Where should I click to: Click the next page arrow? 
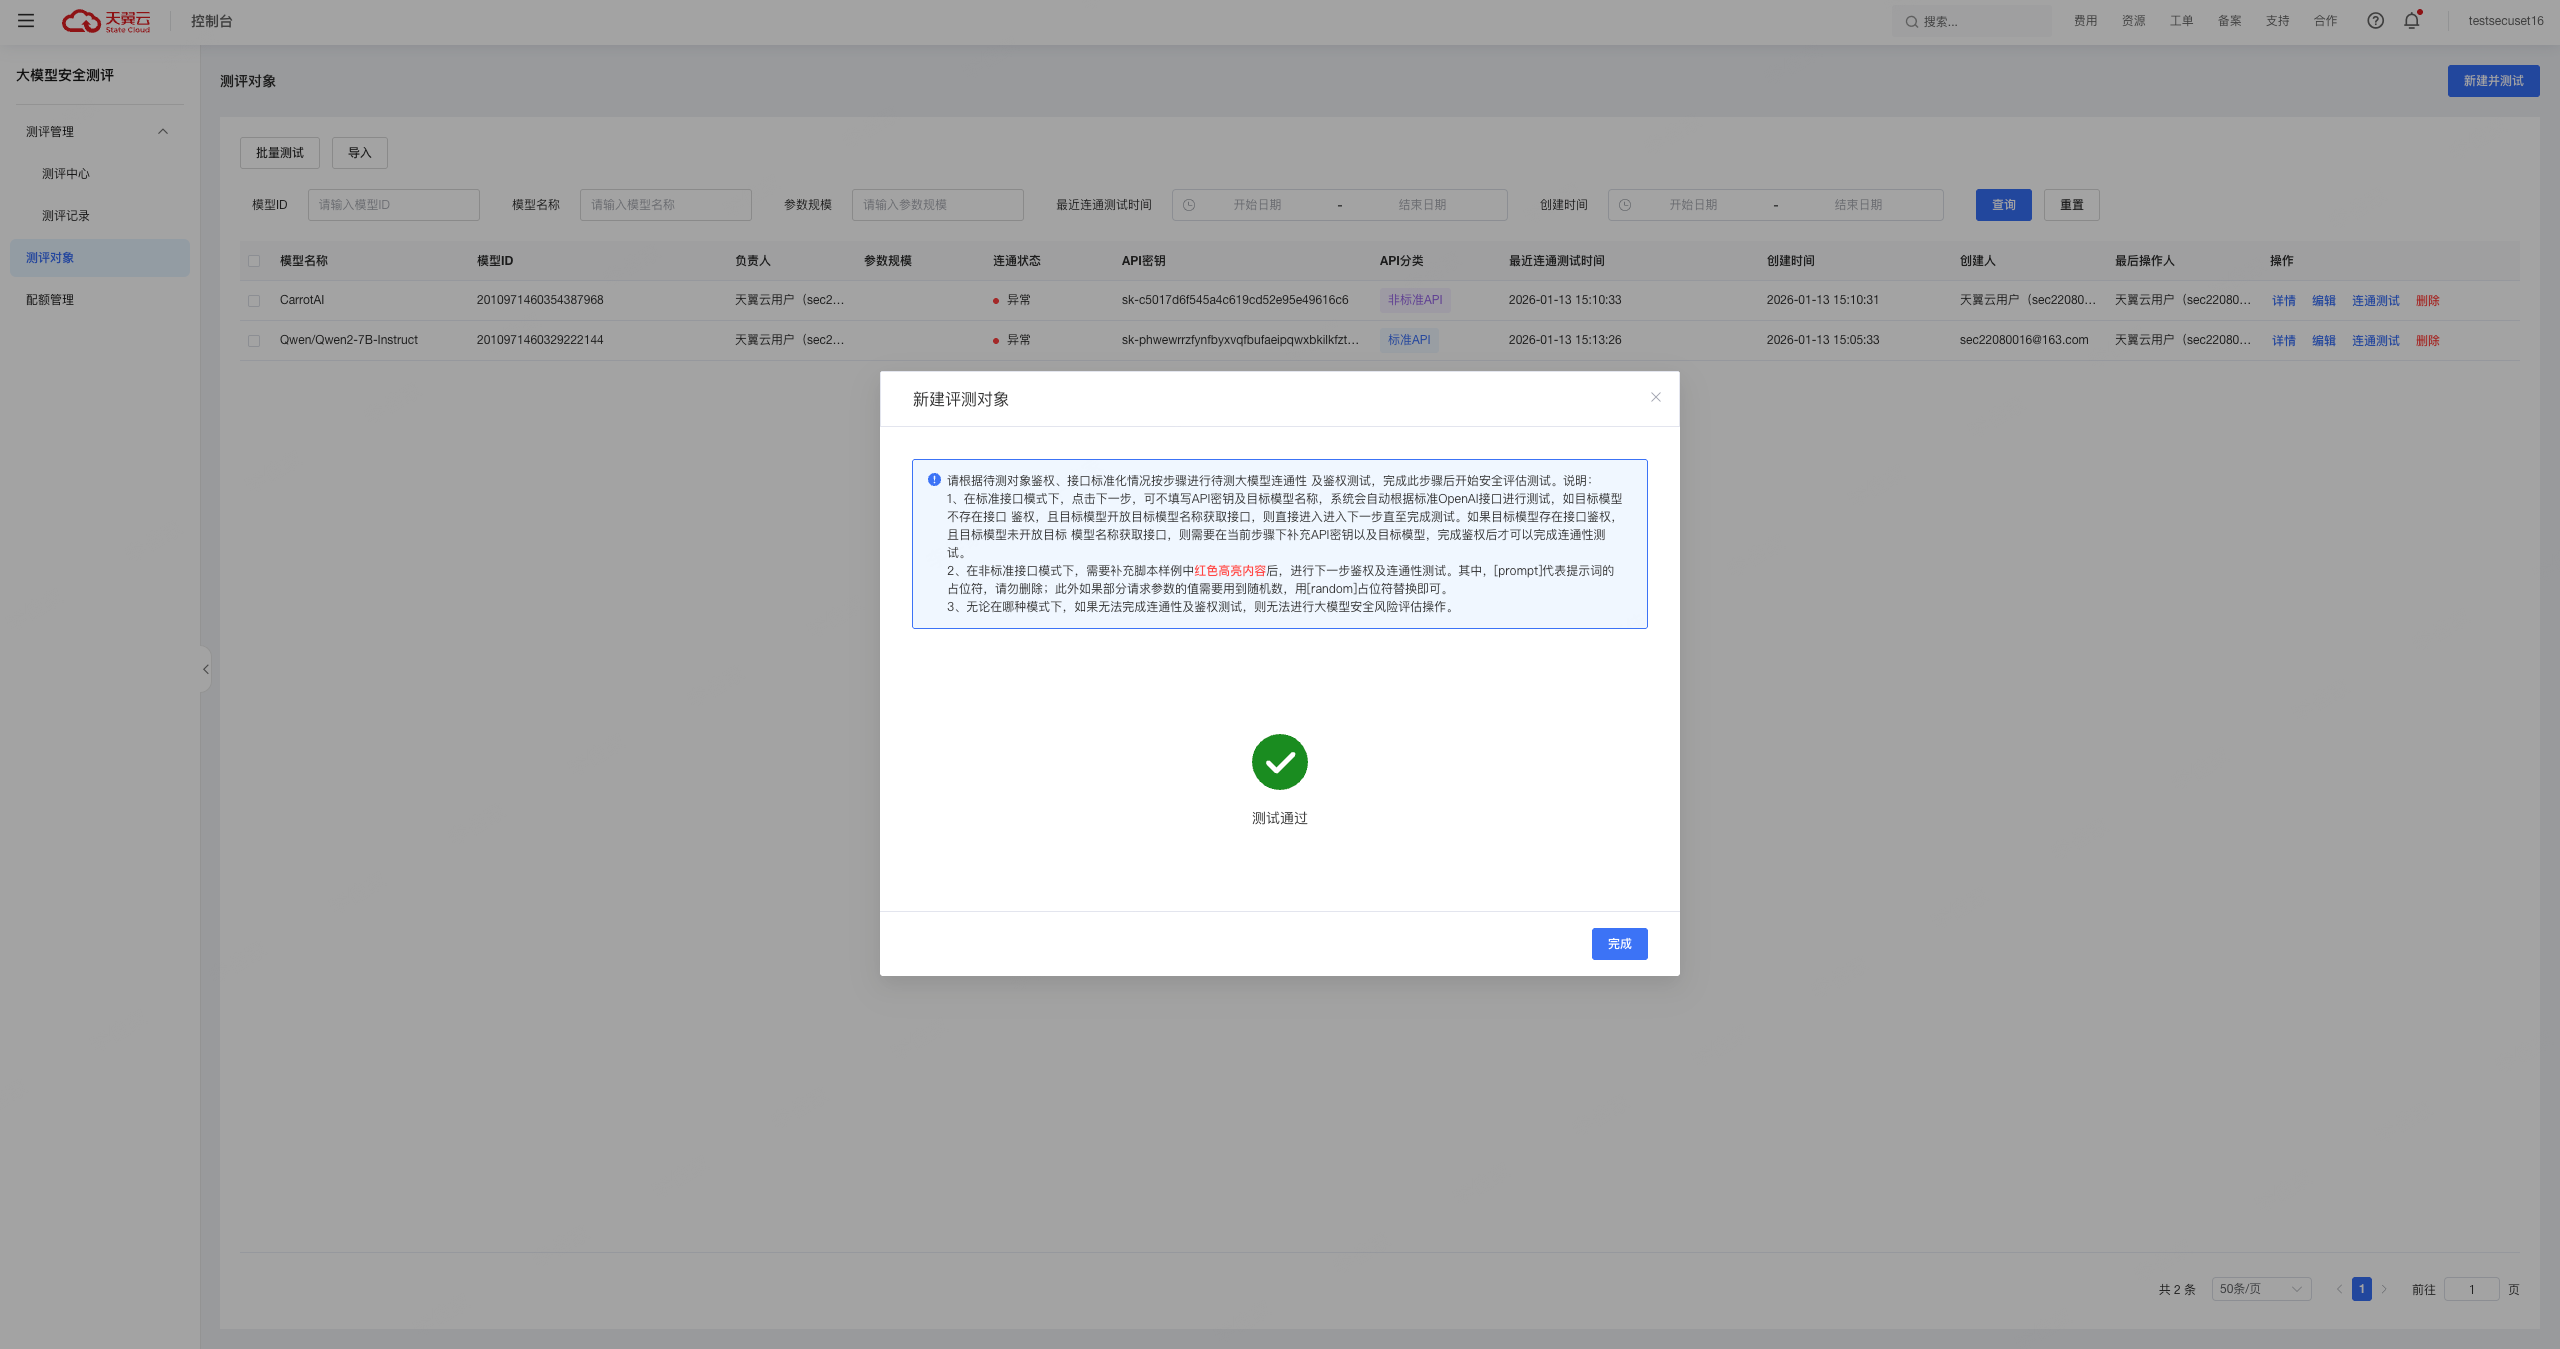coord(2384,1289)
